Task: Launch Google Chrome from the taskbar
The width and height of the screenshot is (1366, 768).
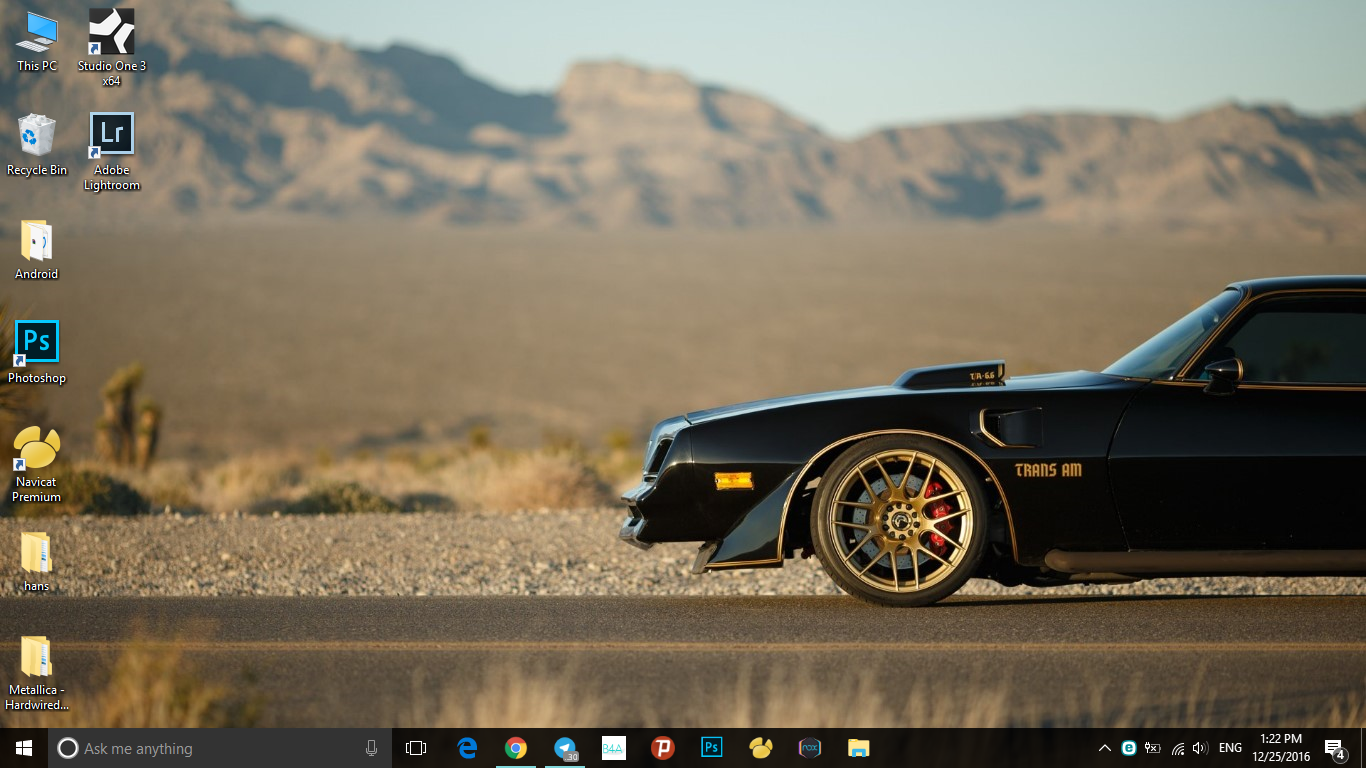Action: pos(516,747)
